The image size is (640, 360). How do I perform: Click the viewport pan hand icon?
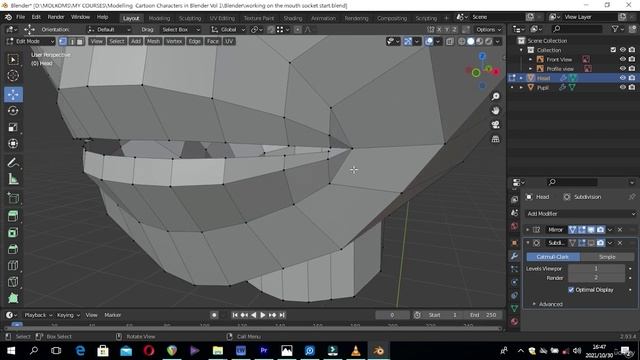495,111
